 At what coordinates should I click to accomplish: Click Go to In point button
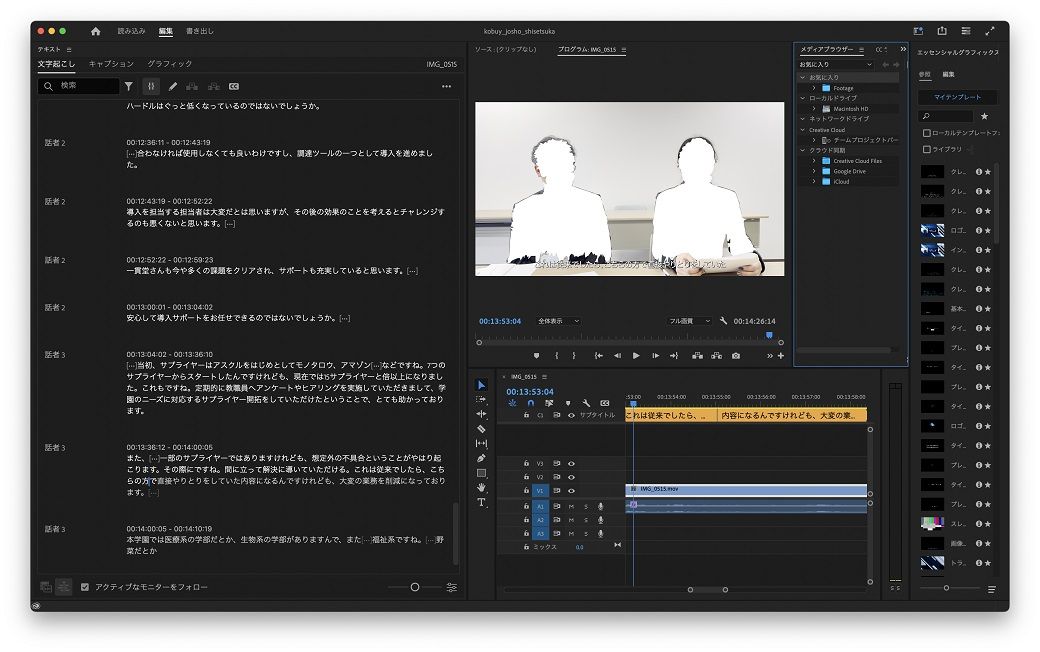pyautogui.click(x=598, y=356)
